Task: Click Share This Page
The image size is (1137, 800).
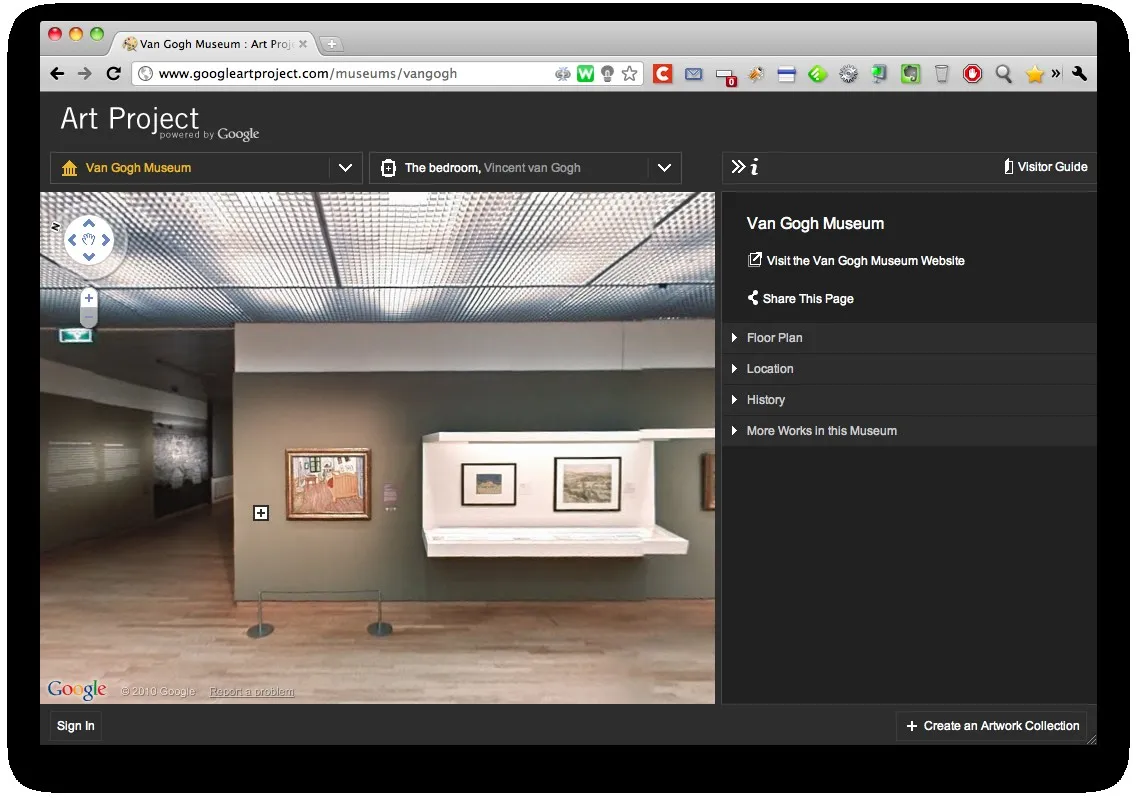Action: [x=801, y=298]
